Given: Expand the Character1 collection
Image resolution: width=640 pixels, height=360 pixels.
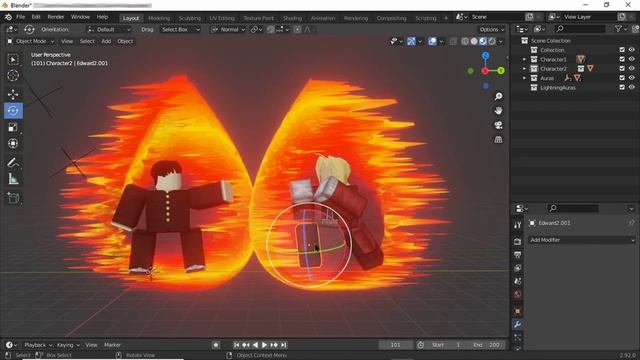Looking at the screenshot, I should (524, 60).
